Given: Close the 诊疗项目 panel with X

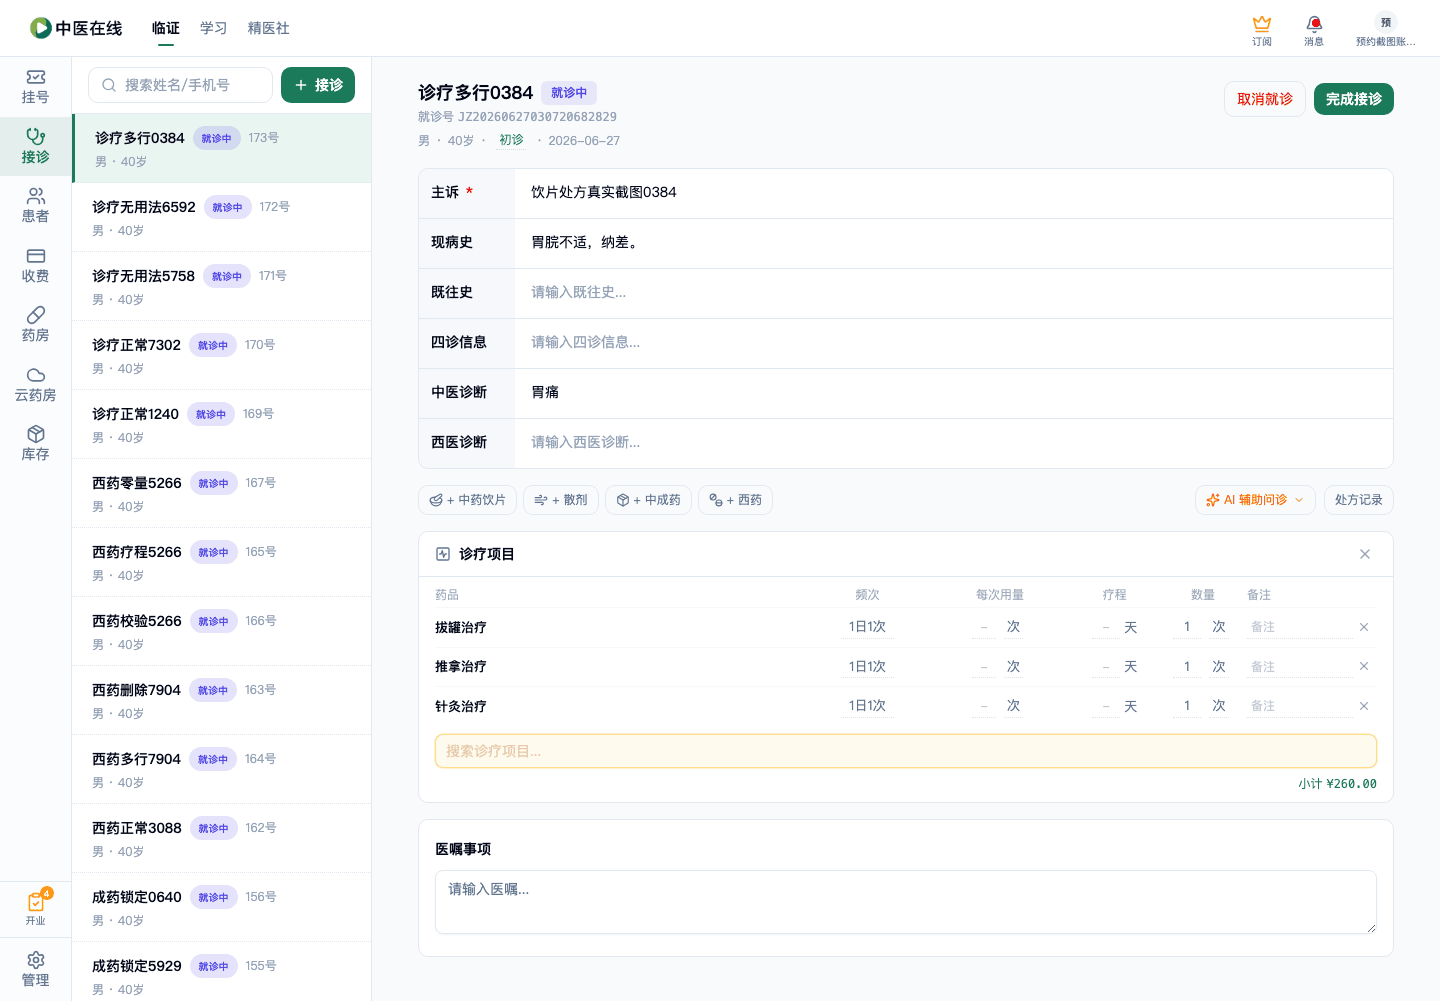Looking at the screenshot, I should coord(1365,554).
